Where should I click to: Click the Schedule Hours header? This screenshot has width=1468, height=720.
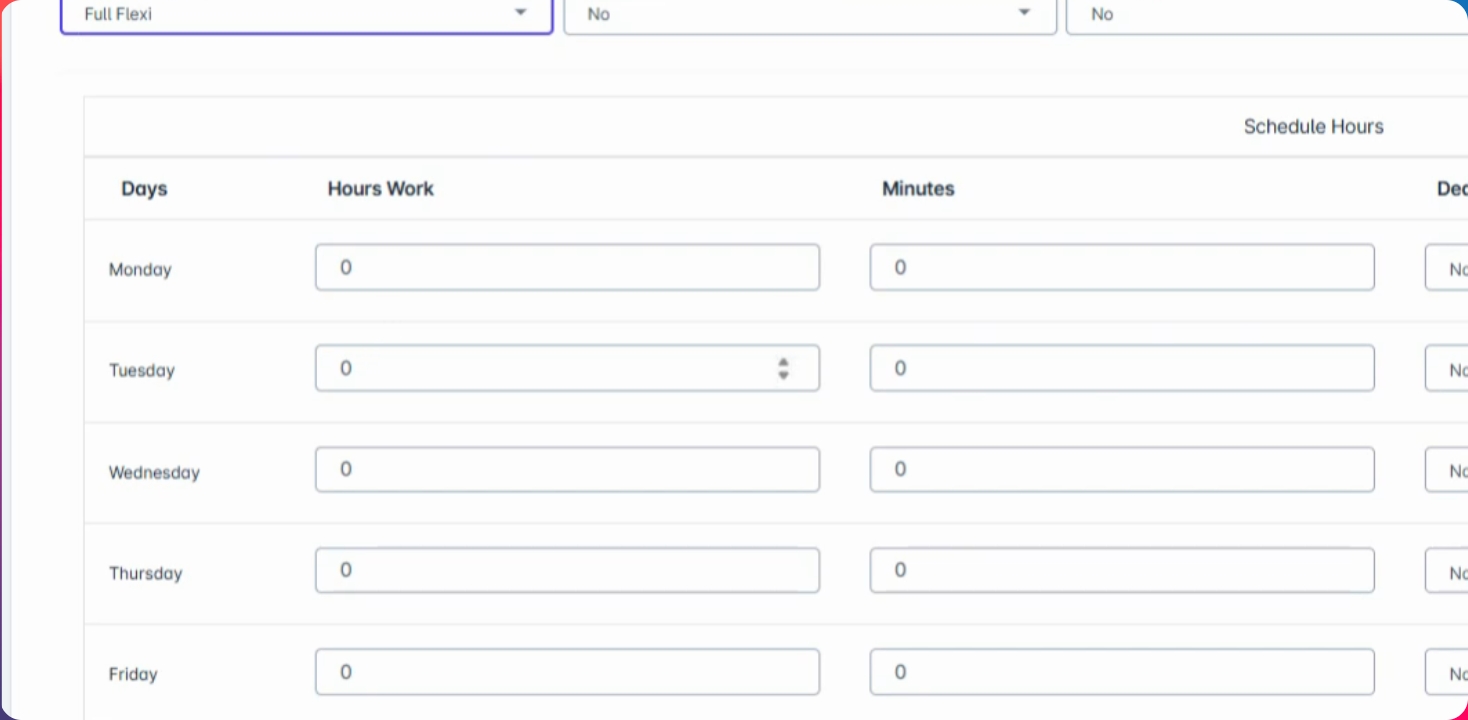(1313, 127)
